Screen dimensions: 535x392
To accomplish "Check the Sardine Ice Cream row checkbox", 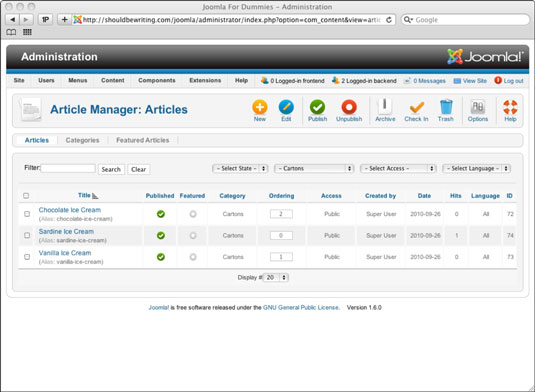I will click(27, 235).
